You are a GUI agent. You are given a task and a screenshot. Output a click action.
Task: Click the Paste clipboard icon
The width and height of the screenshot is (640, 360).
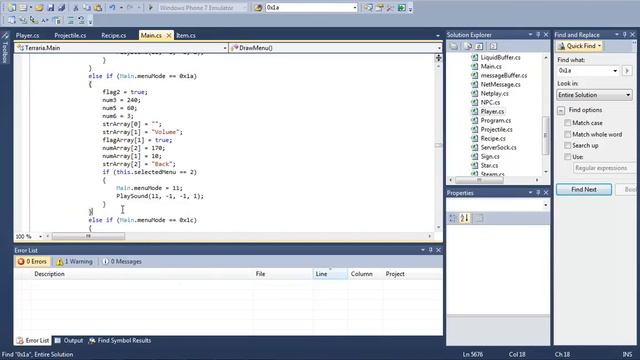click(x=98, y=7)
